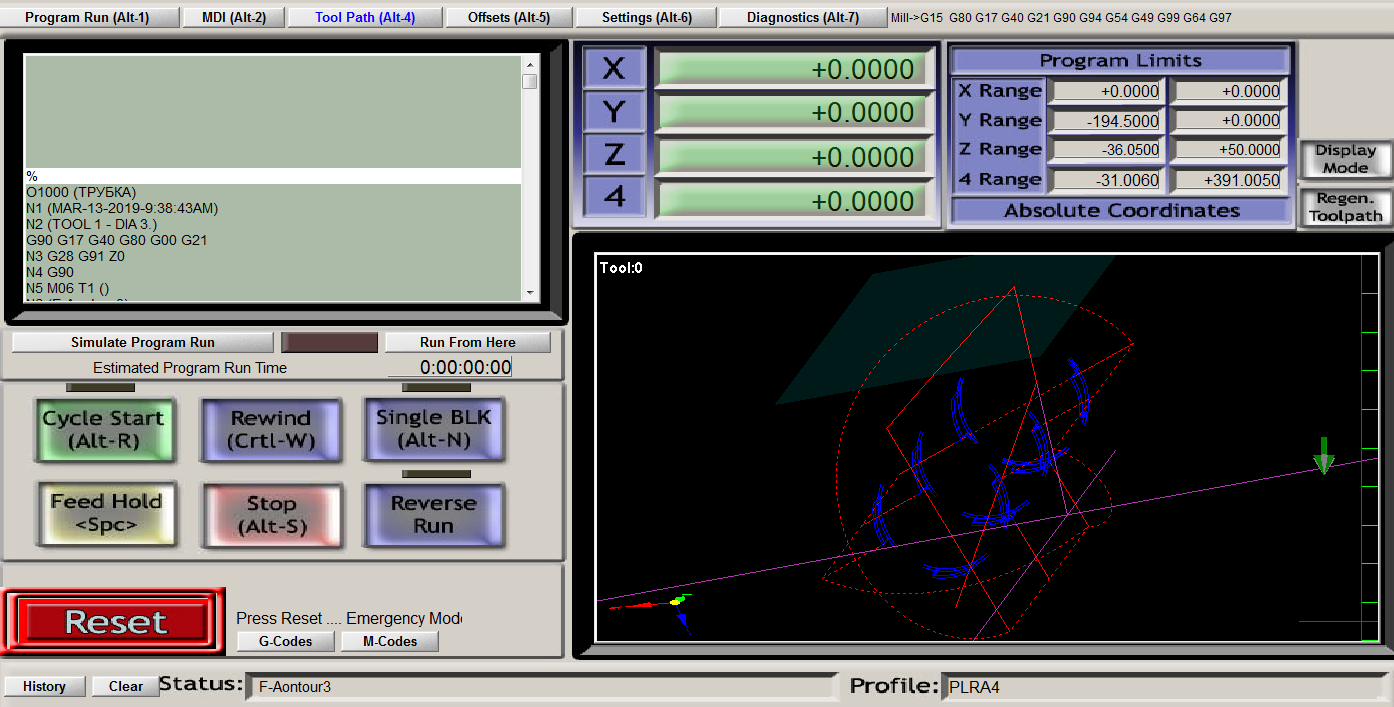The width and height of the screenshot is (1394, 707).
Task: Zero the Z axis button
Action: click(x=614, y=156)
